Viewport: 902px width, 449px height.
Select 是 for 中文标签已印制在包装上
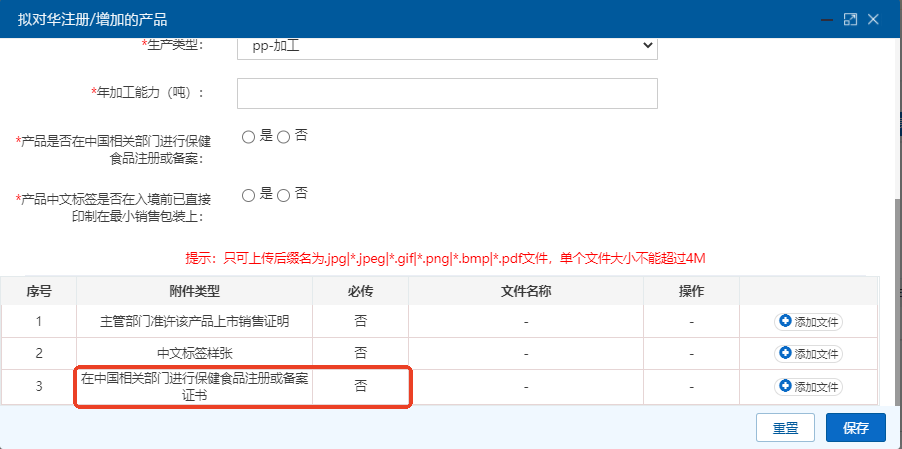(248, 196)
